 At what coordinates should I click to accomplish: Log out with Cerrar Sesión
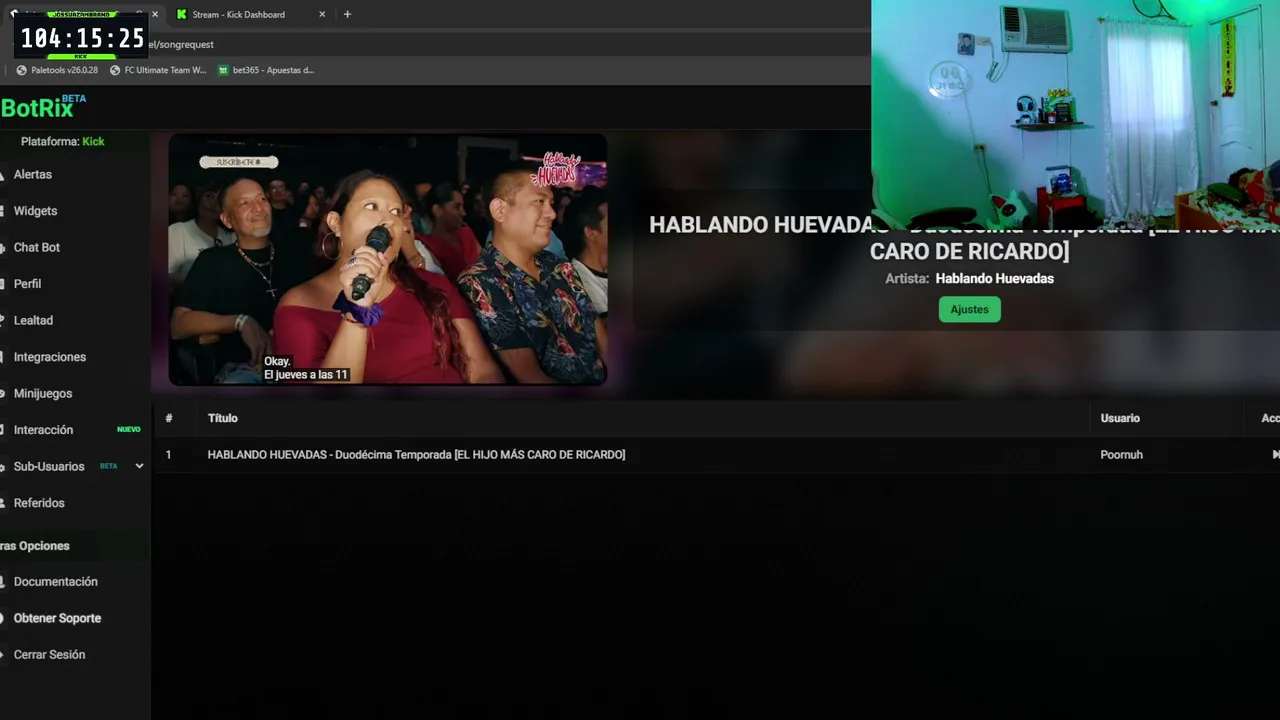click(x=49, y=654)
